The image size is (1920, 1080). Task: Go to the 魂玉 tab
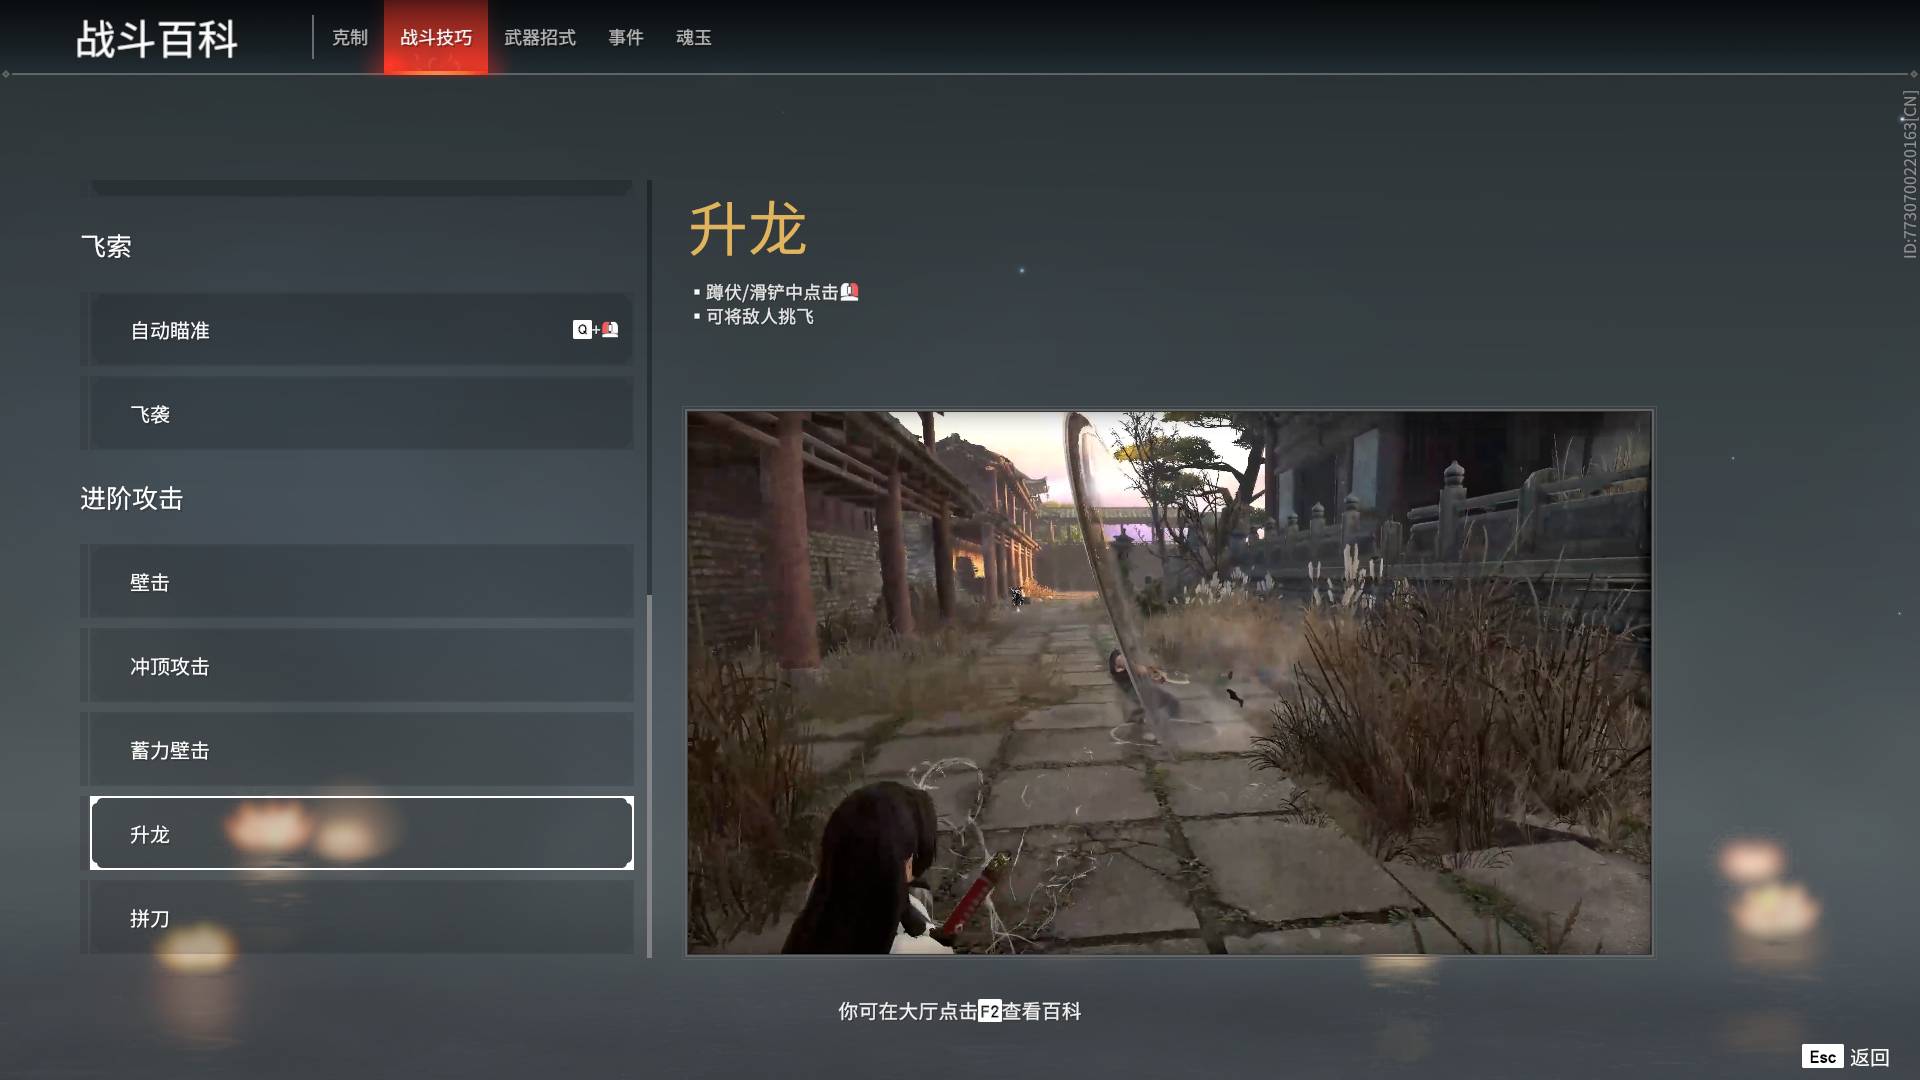tap(694, 38)
